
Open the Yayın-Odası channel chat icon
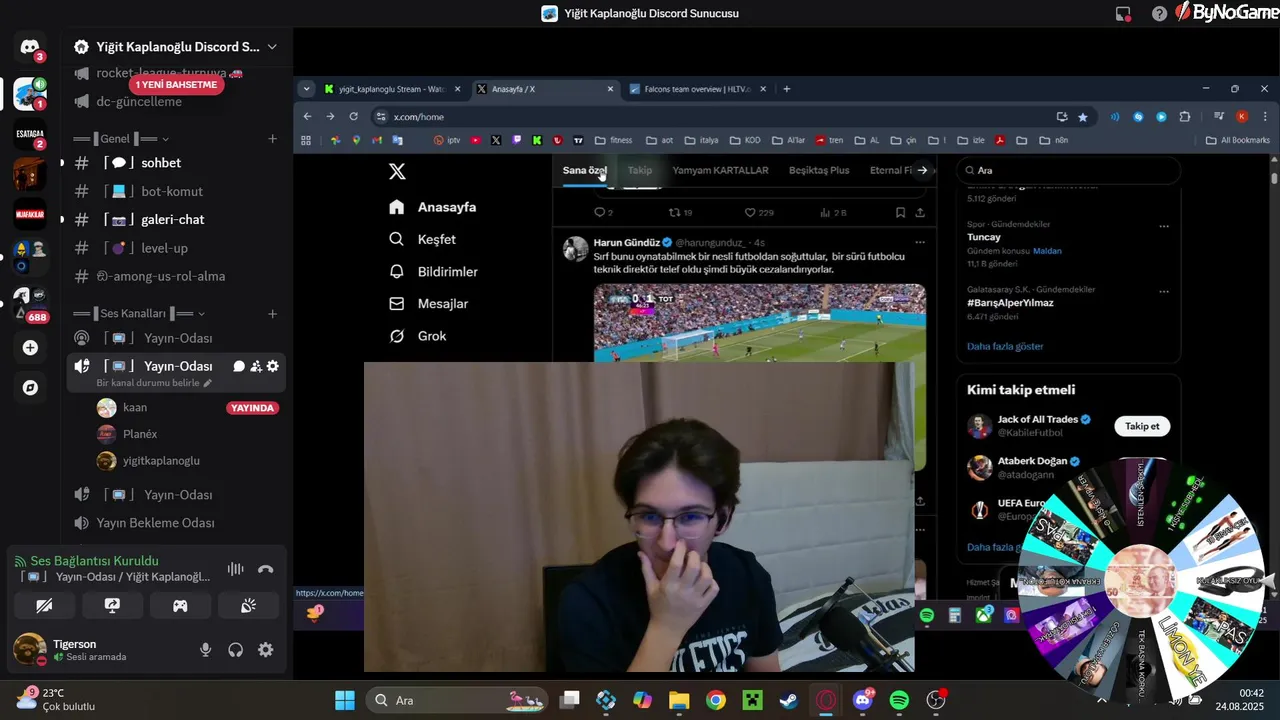tap(239, 367)
